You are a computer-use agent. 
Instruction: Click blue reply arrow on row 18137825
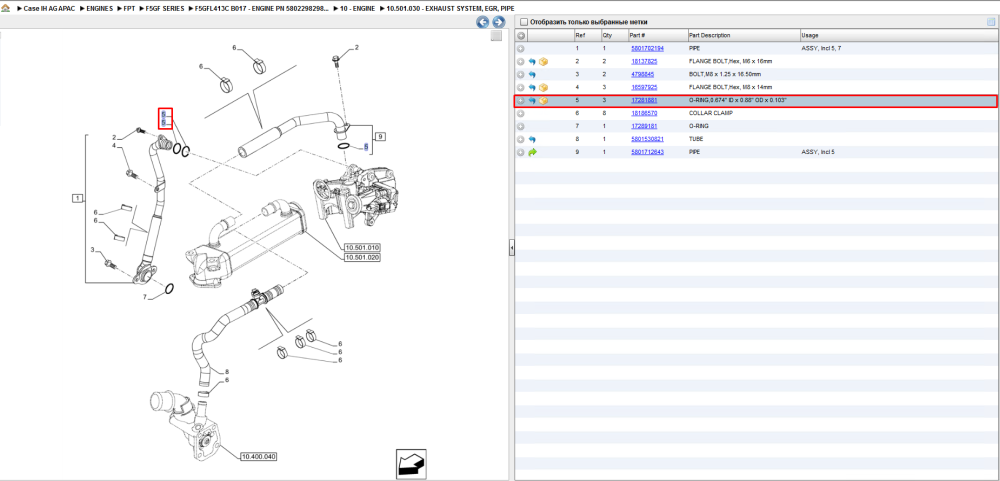[533, 62]
